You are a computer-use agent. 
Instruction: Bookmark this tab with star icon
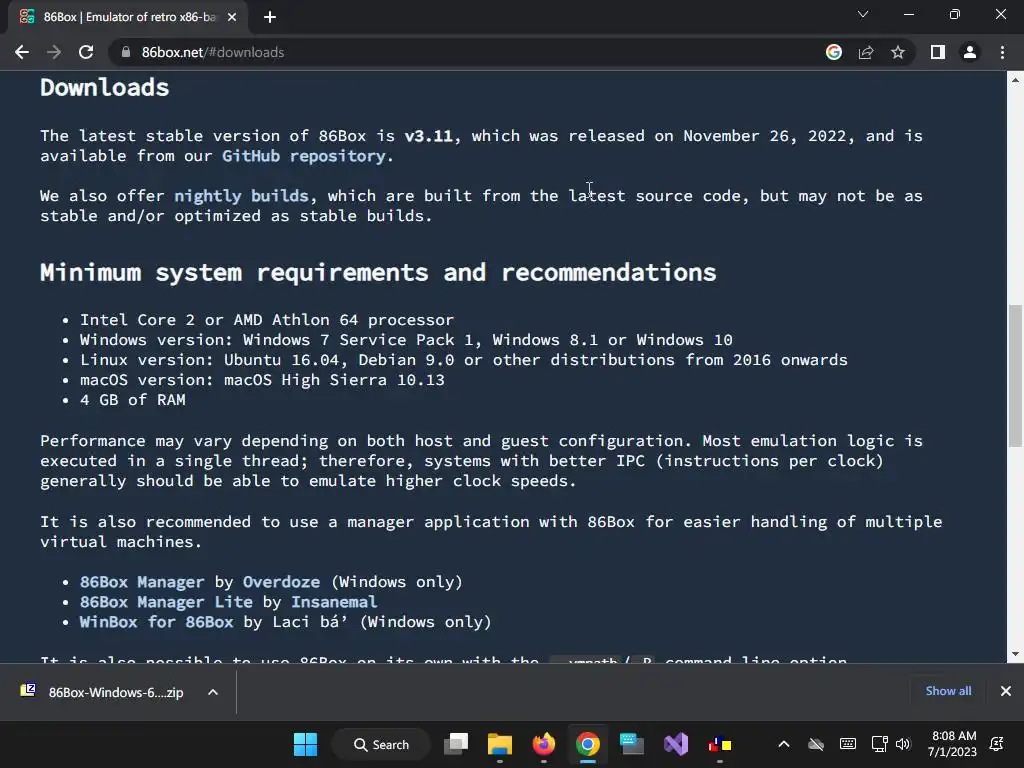pos(898,52)
